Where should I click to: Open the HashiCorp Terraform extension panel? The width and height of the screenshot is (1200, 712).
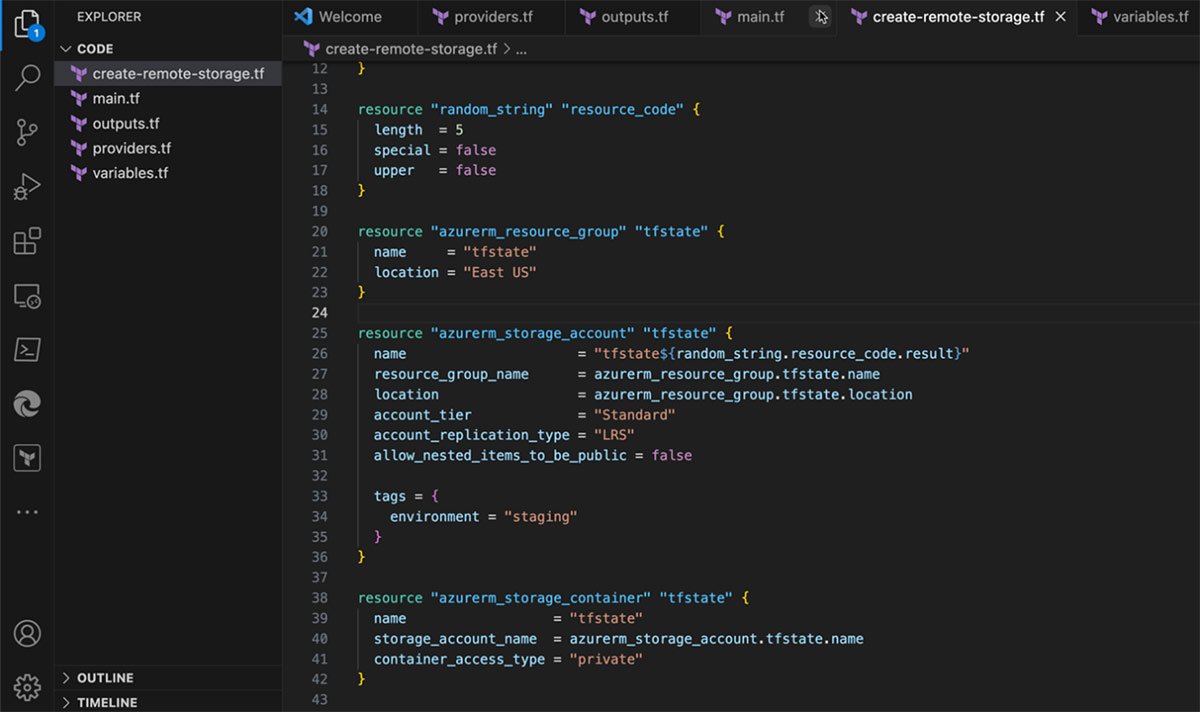point(27,458)
